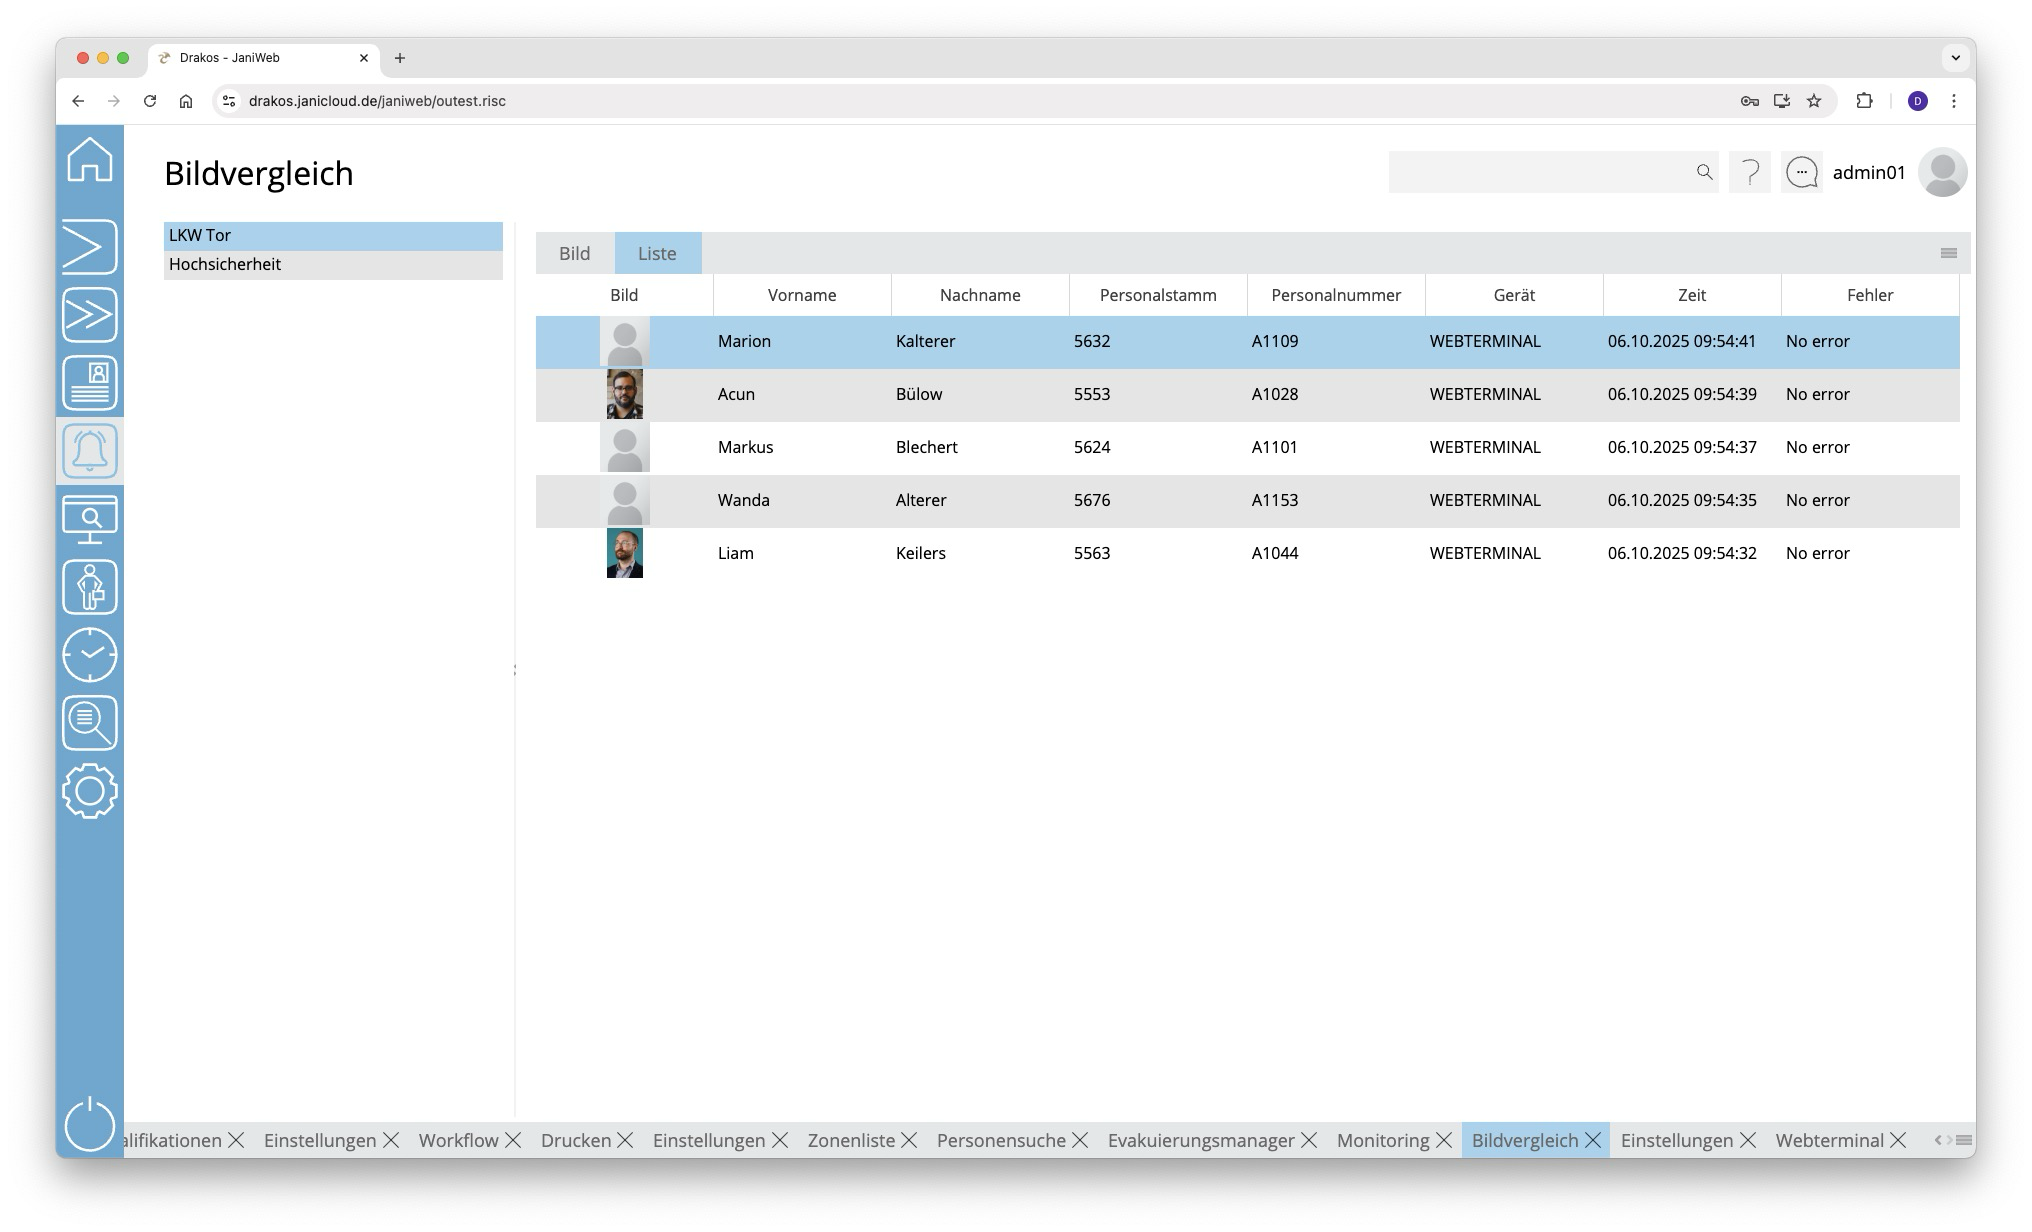Open the home icon in sidebar
2032x1232 pixels.
(90, 160)
